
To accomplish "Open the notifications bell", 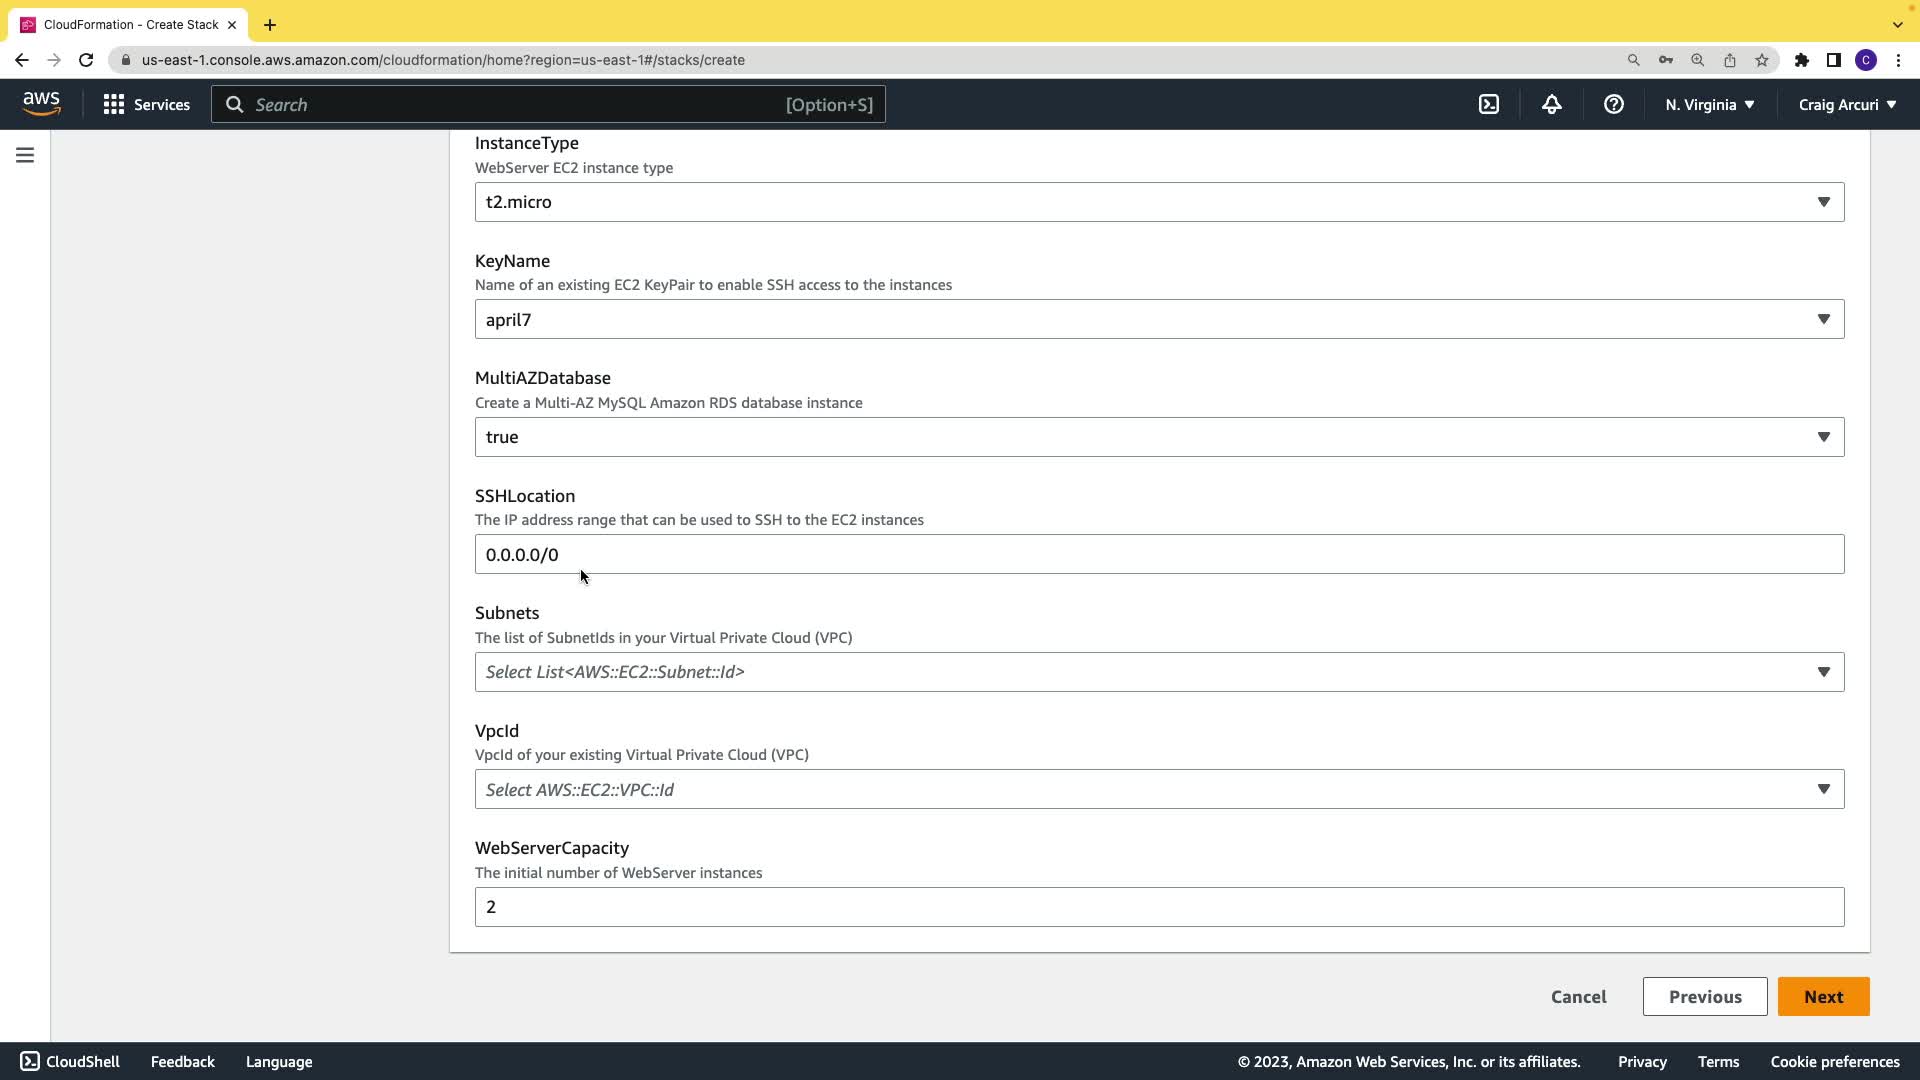I will 1551,104.
